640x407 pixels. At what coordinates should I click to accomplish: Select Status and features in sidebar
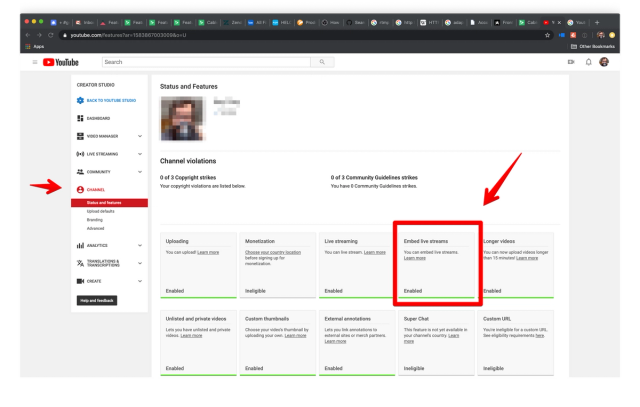(109, 203)
